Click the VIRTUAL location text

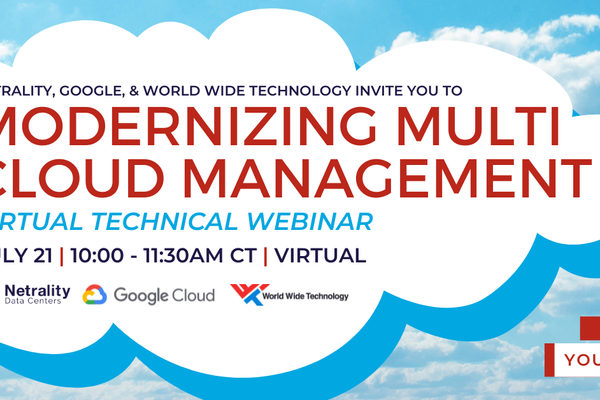pos(320,255)
